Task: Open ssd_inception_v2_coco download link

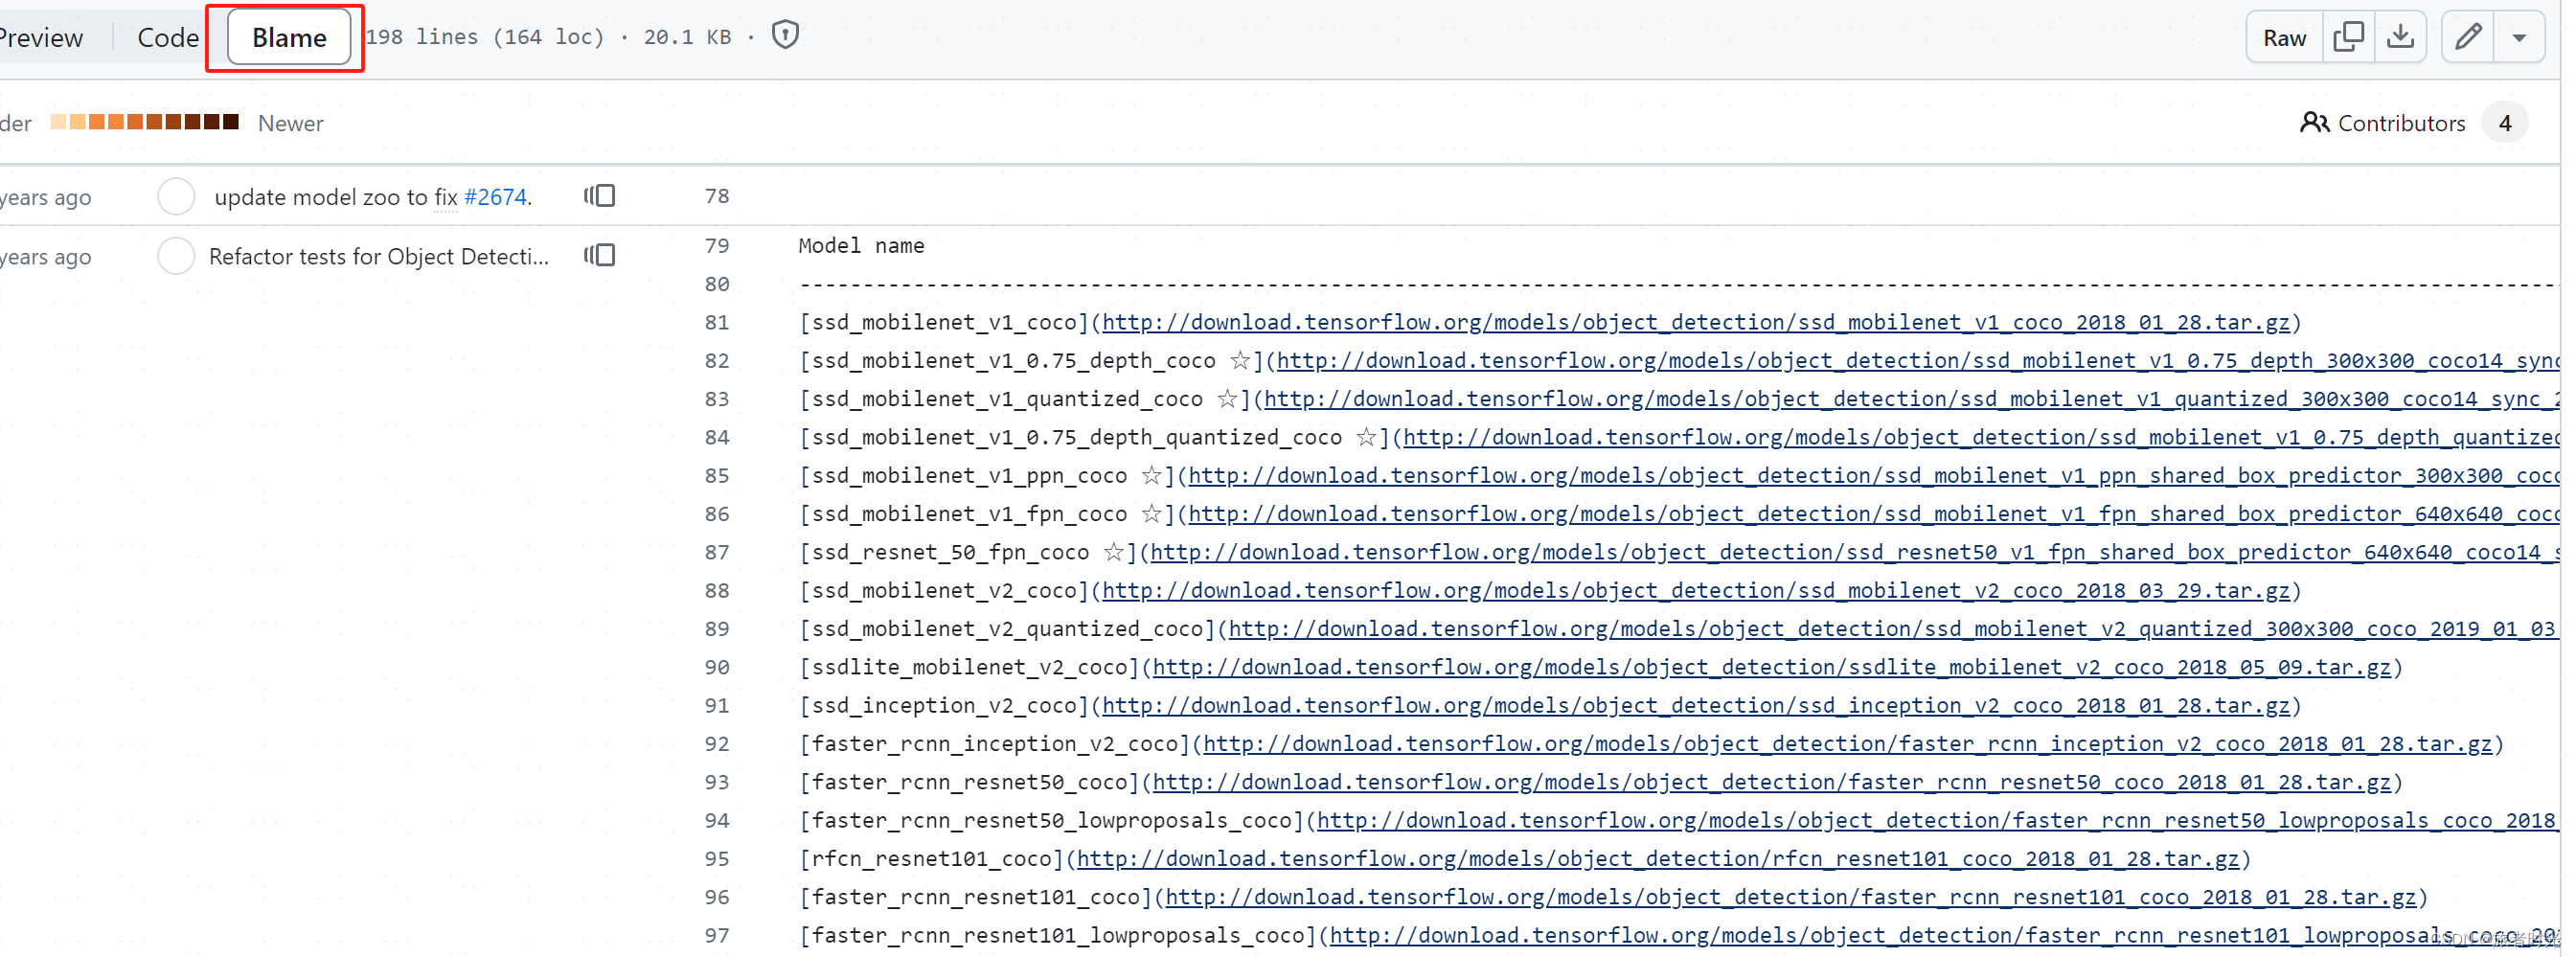Action: point(1695,706)
